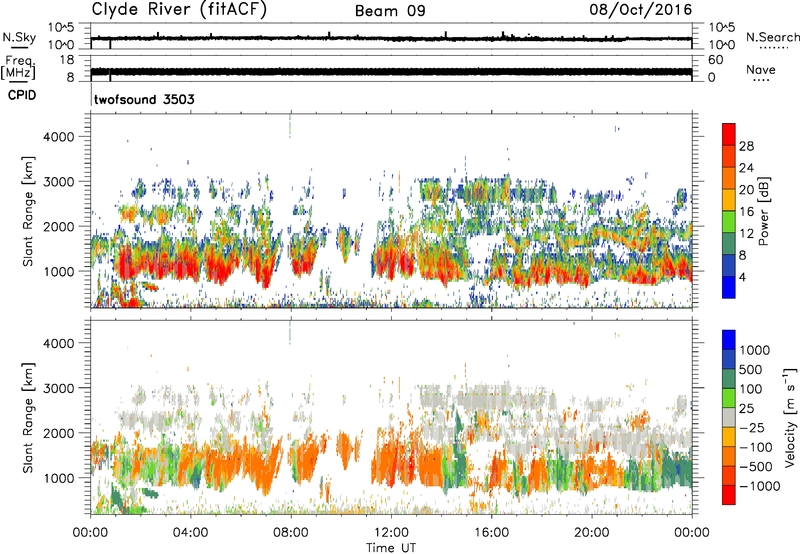Viewport: 800px width, 554px height.
Task: Click the '60' label on the Nave axis
Action: [716, 60]
